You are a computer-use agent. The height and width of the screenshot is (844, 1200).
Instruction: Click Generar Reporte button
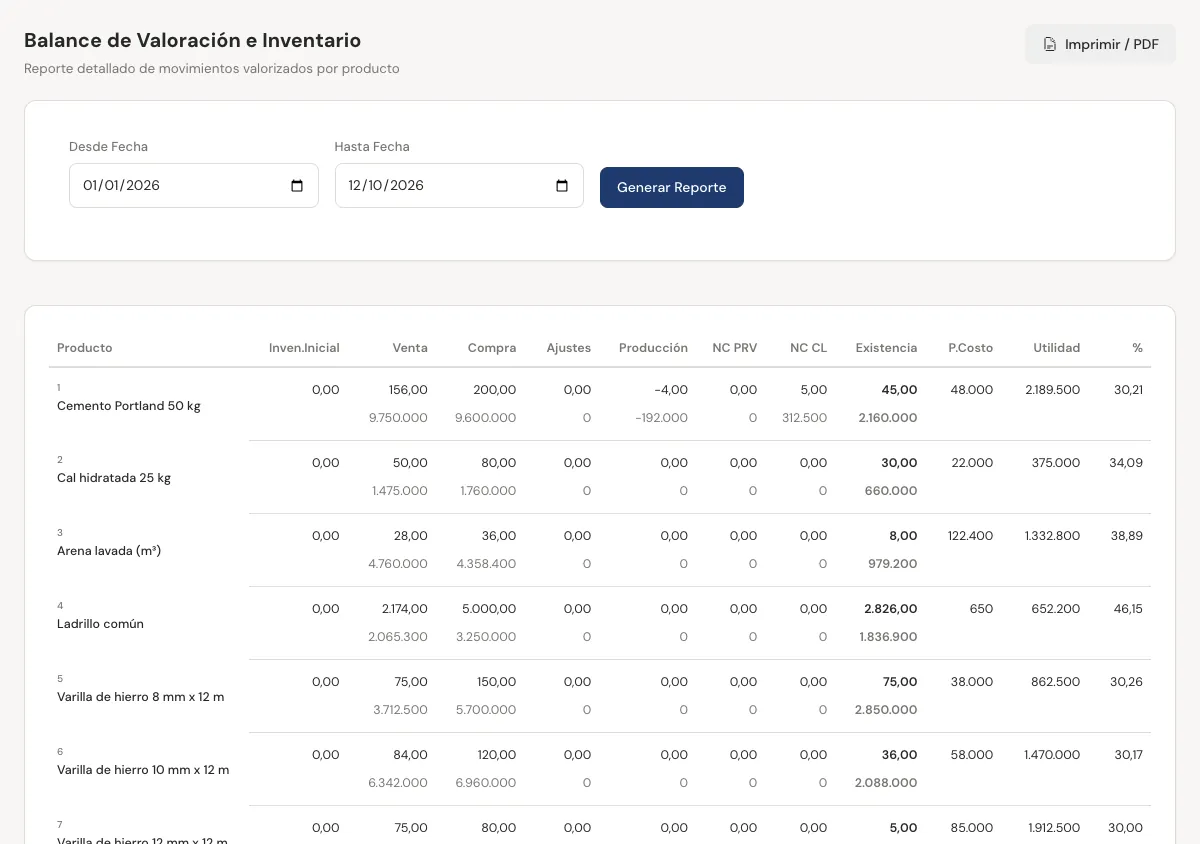pos(672,187)
